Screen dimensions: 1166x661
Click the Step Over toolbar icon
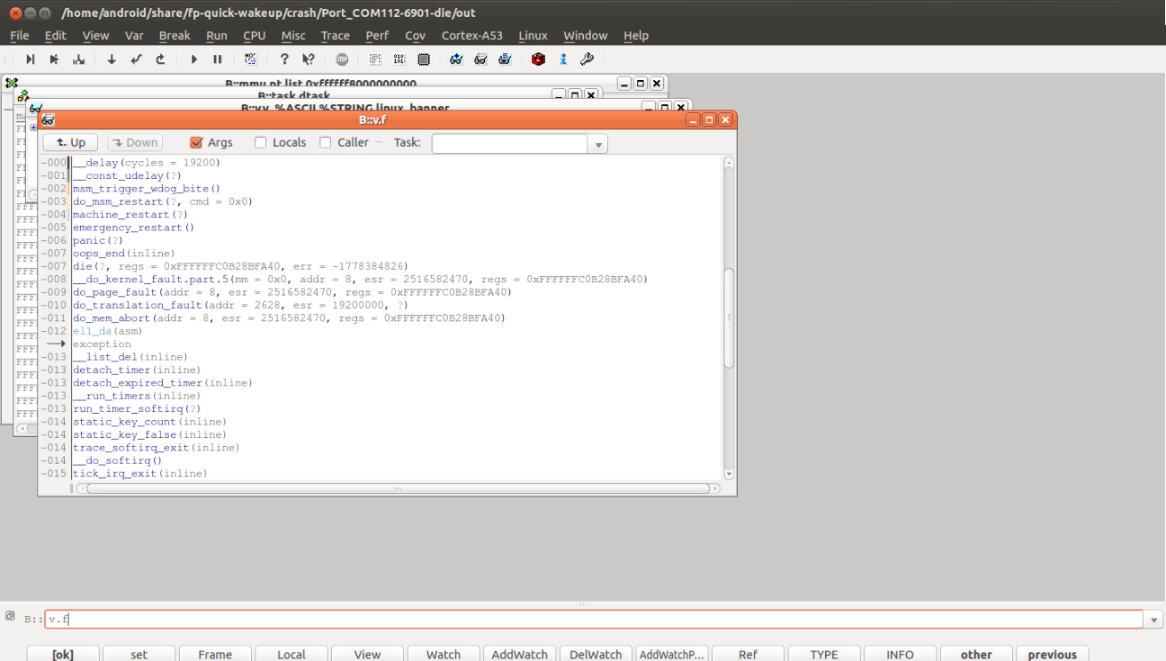54,59
